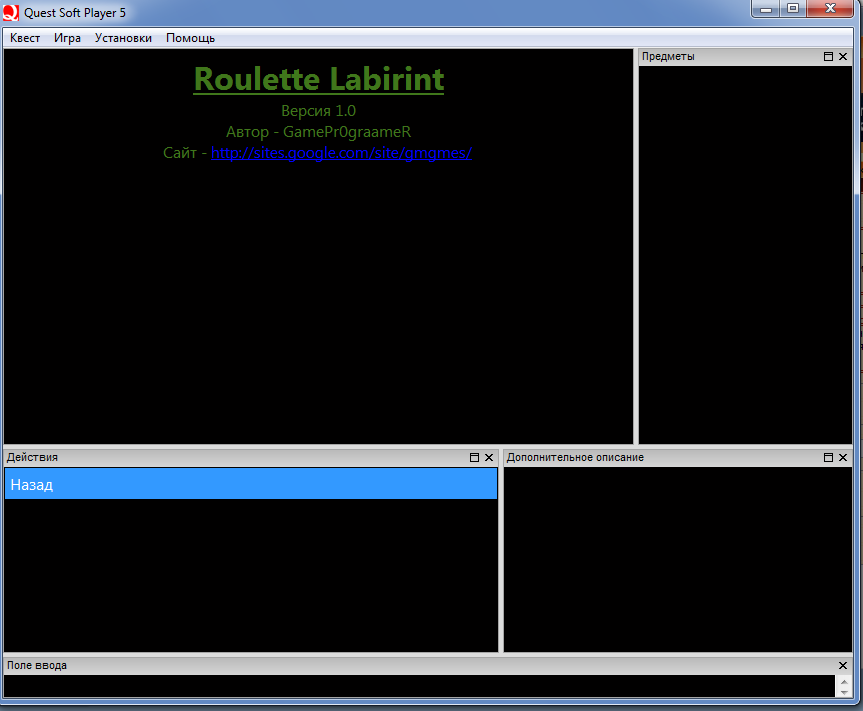Undock the Предметы panel with float icon

point(828,57)
